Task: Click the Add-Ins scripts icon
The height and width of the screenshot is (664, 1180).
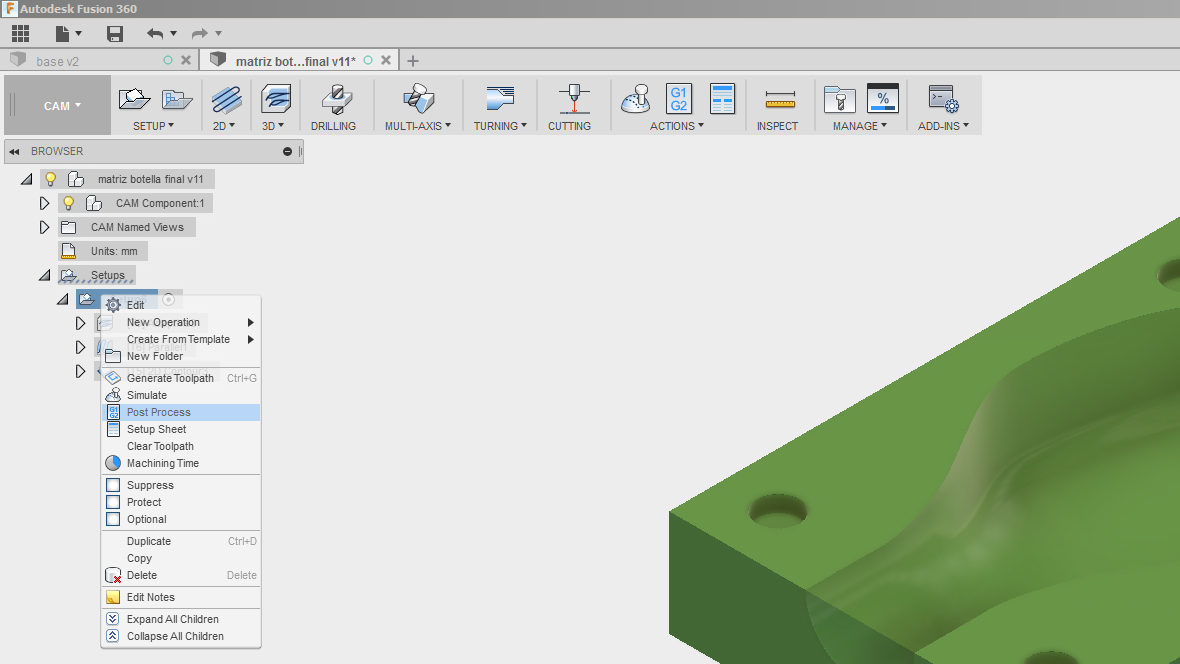Action: point(942,99)
